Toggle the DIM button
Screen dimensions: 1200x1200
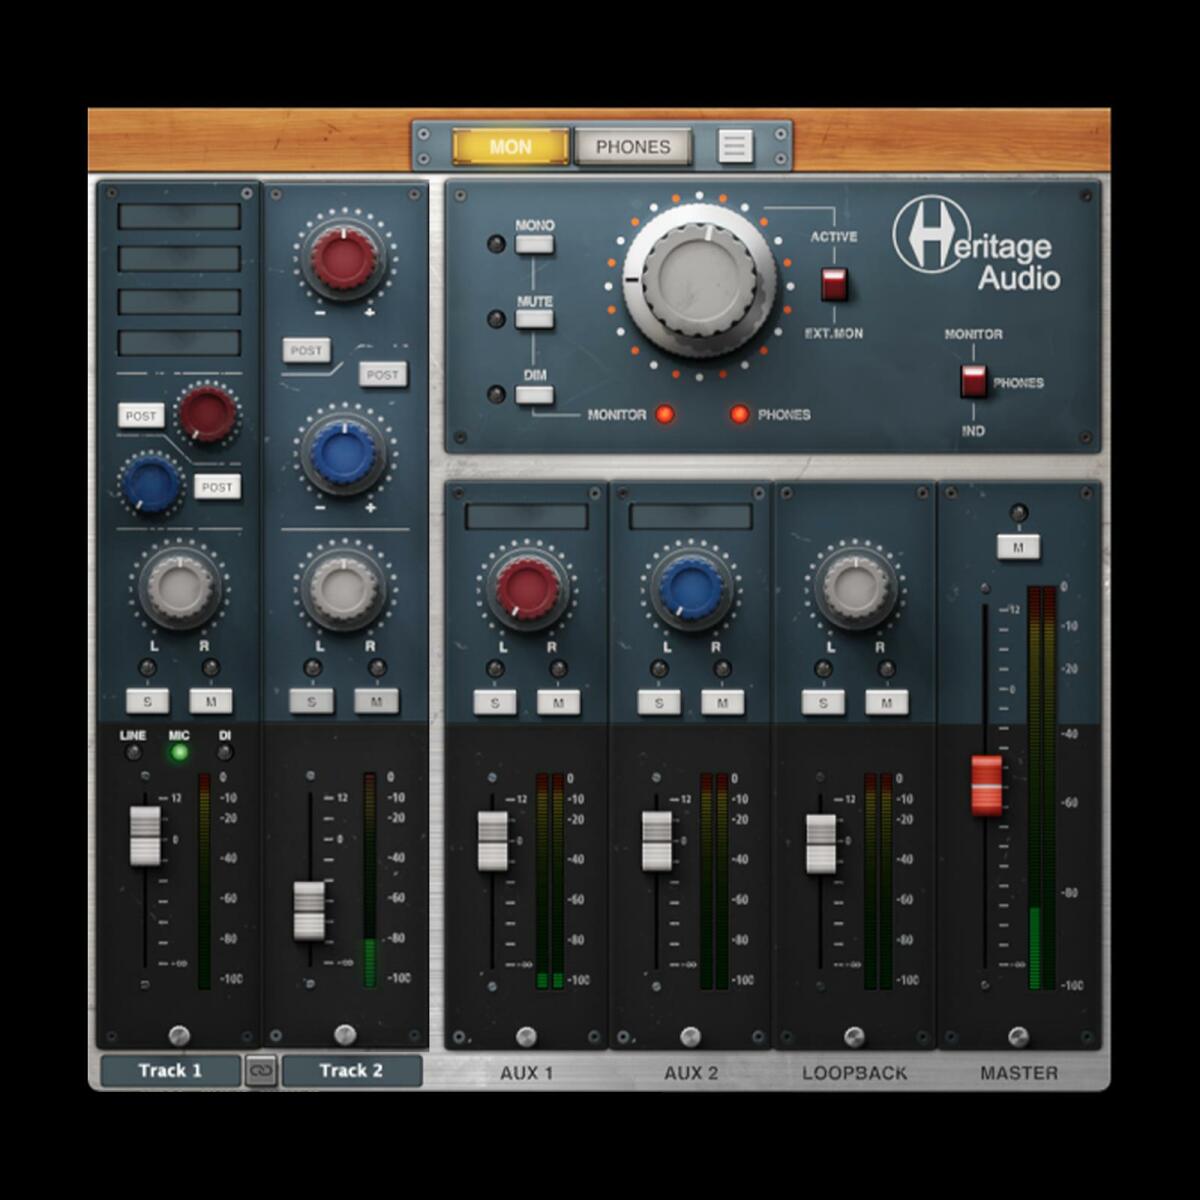(535, 394)
